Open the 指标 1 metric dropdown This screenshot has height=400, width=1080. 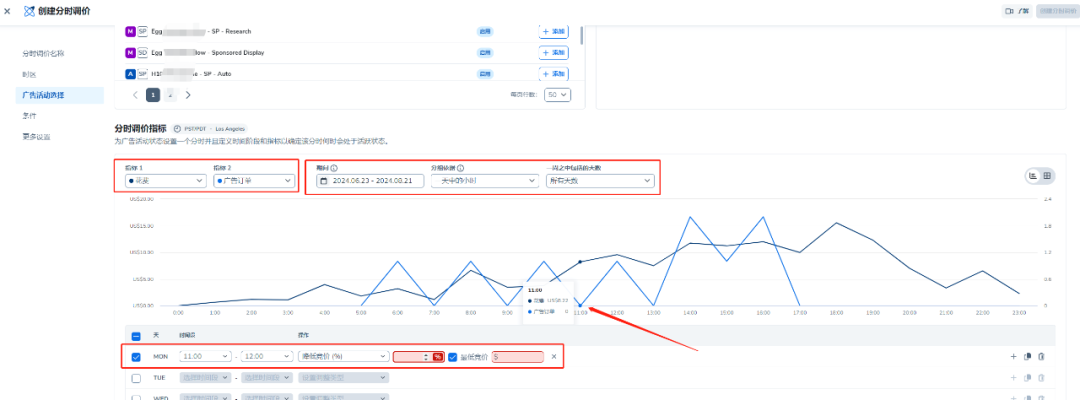click(165, 180)
